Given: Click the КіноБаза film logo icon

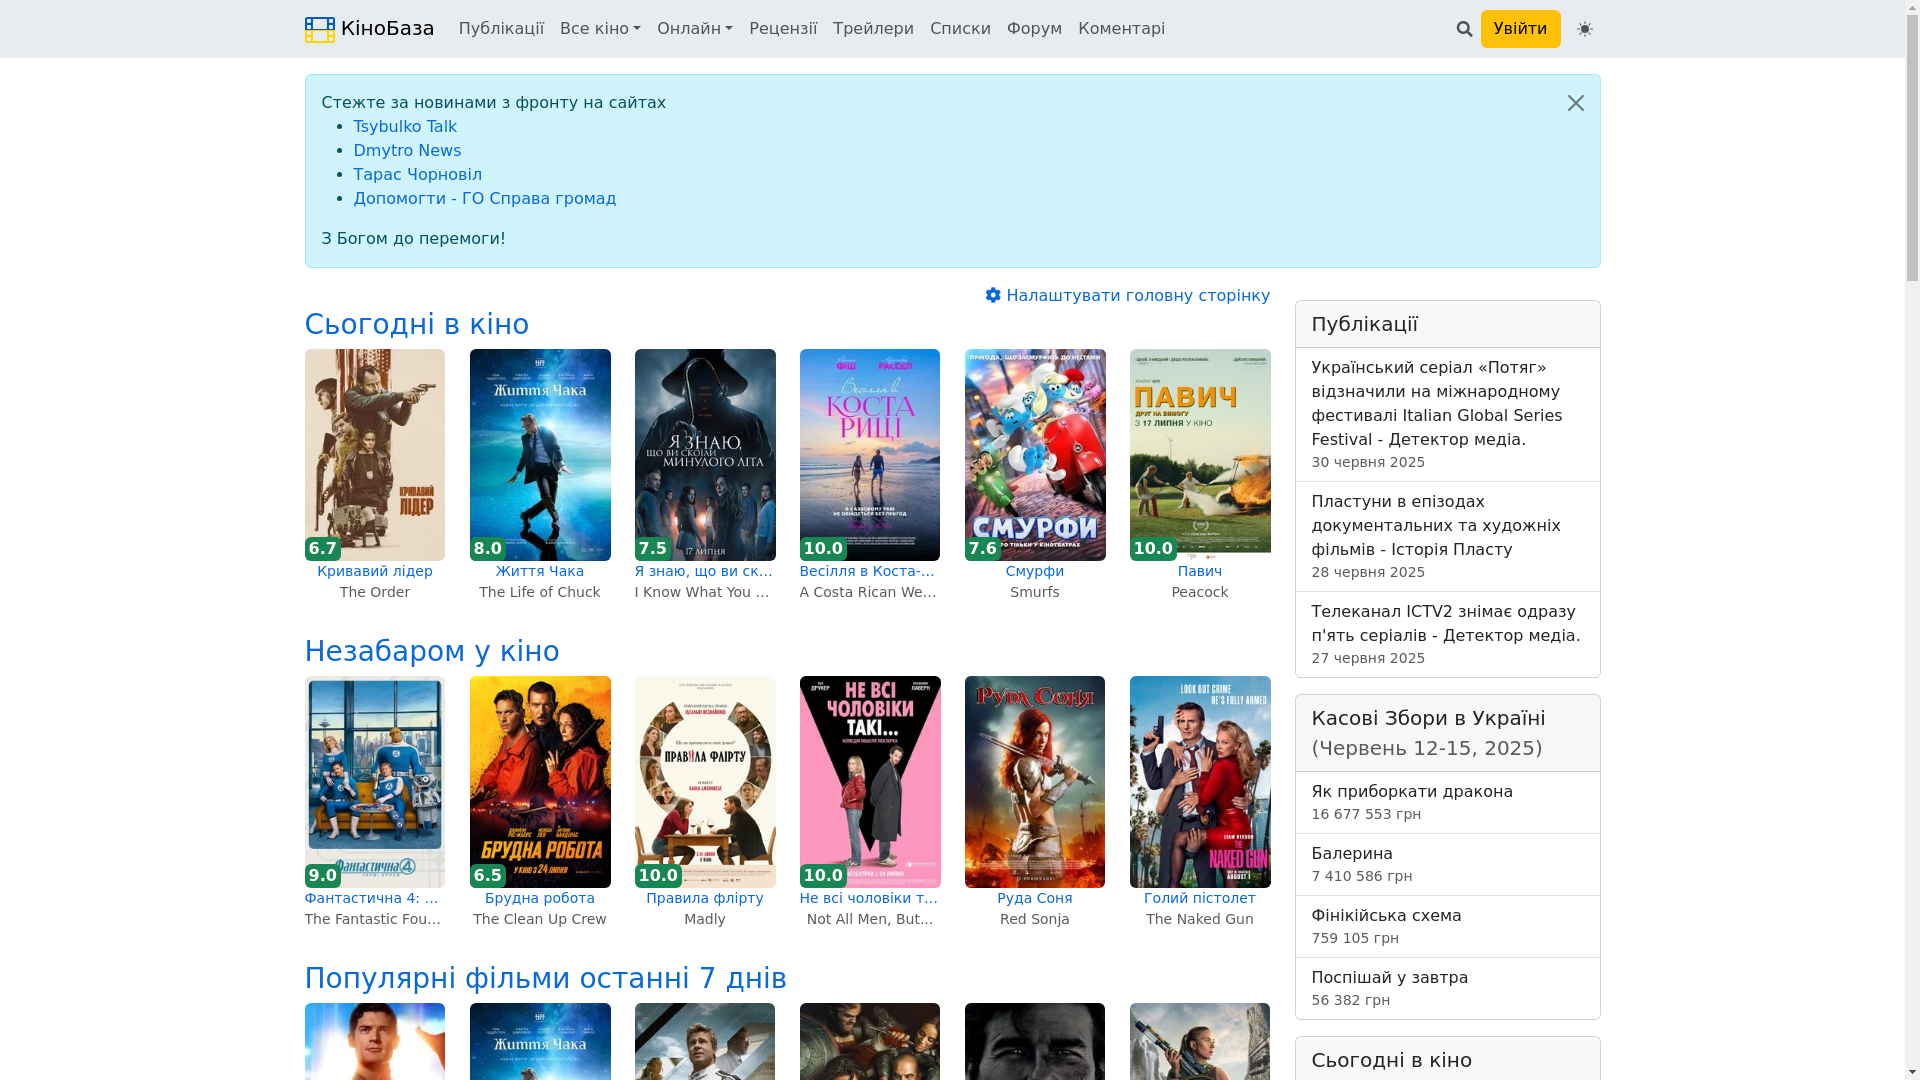Looking at the screenshot, I should [x=320, y=29].
